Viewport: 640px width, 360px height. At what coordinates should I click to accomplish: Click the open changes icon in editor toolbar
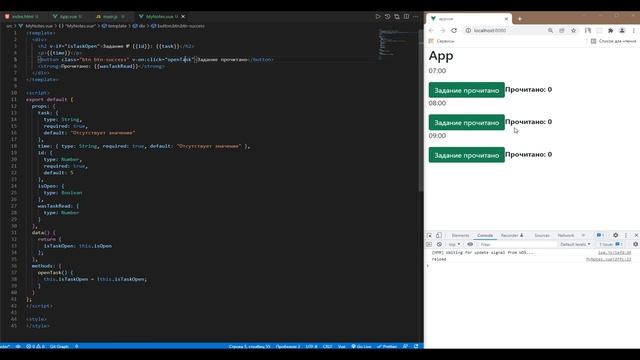tap(397, 16)
